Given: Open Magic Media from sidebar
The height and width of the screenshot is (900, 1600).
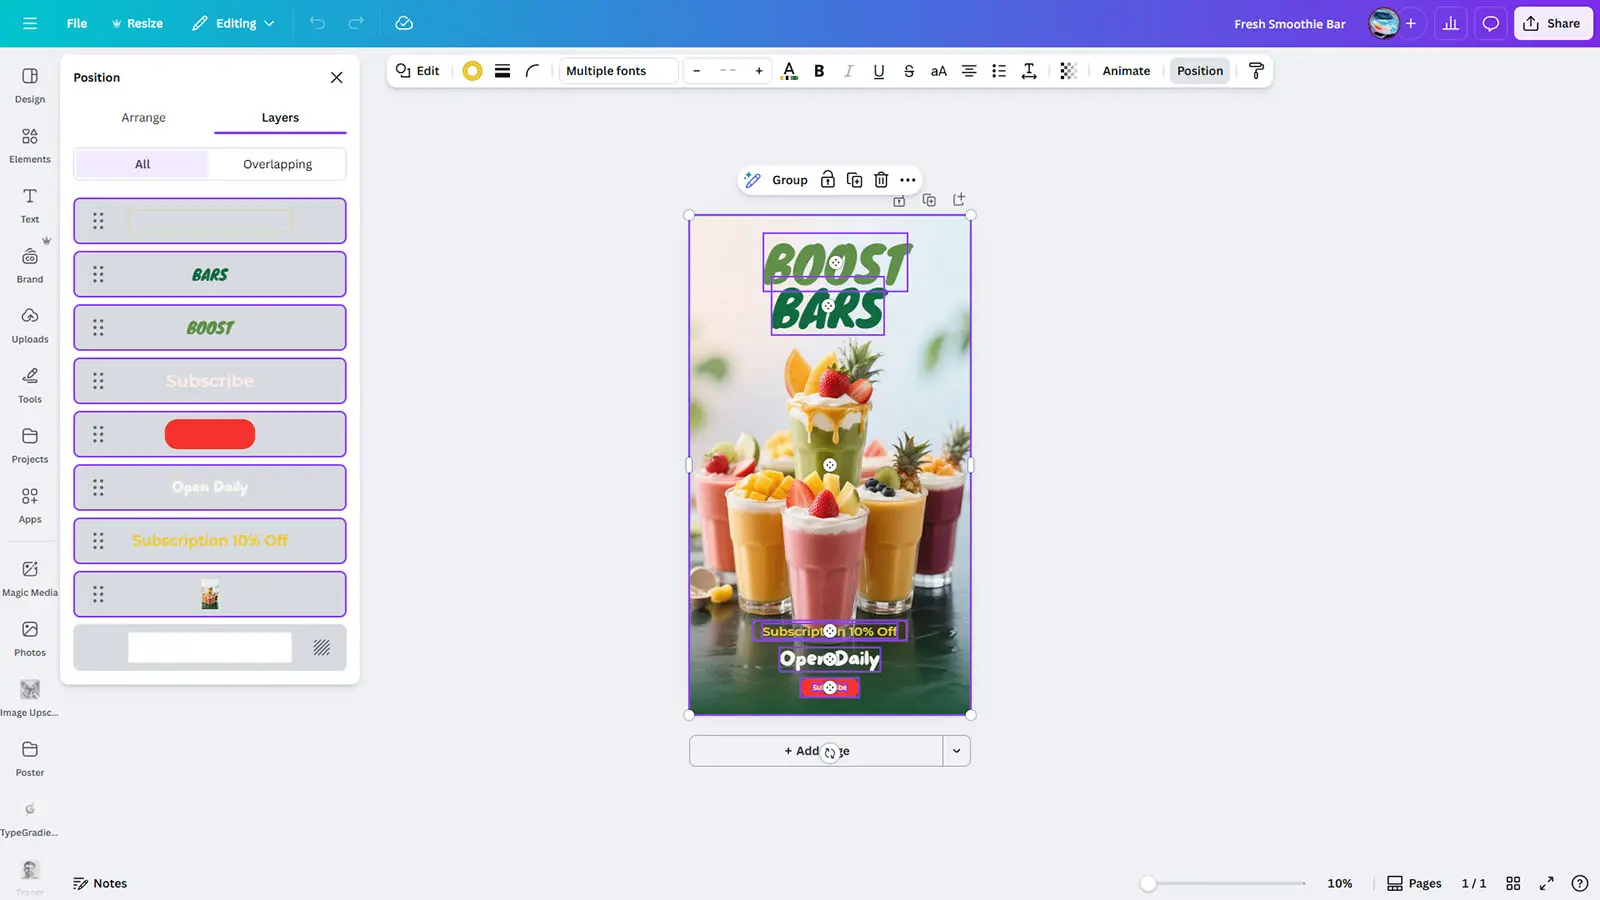Looking at the screenshot, I should tap(30, 578).
